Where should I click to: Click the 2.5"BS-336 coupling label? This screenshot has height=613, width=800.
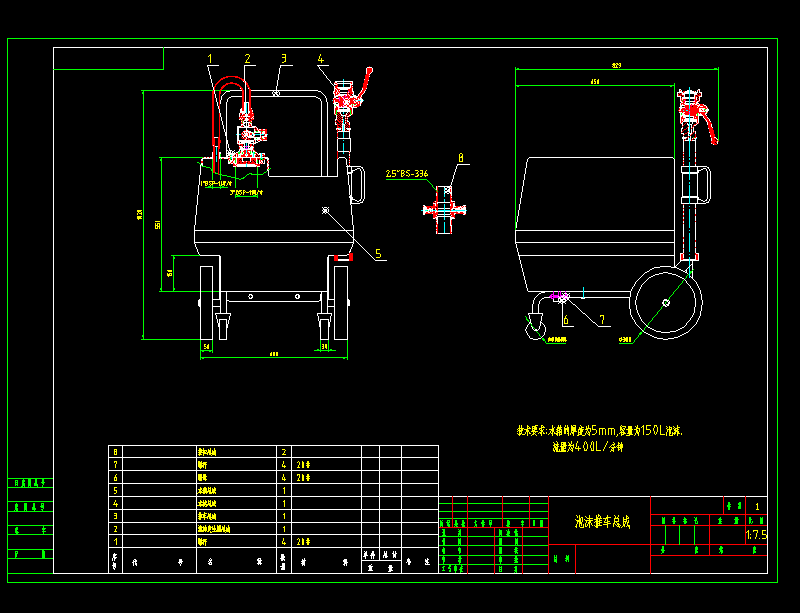(x=406, y=173)
